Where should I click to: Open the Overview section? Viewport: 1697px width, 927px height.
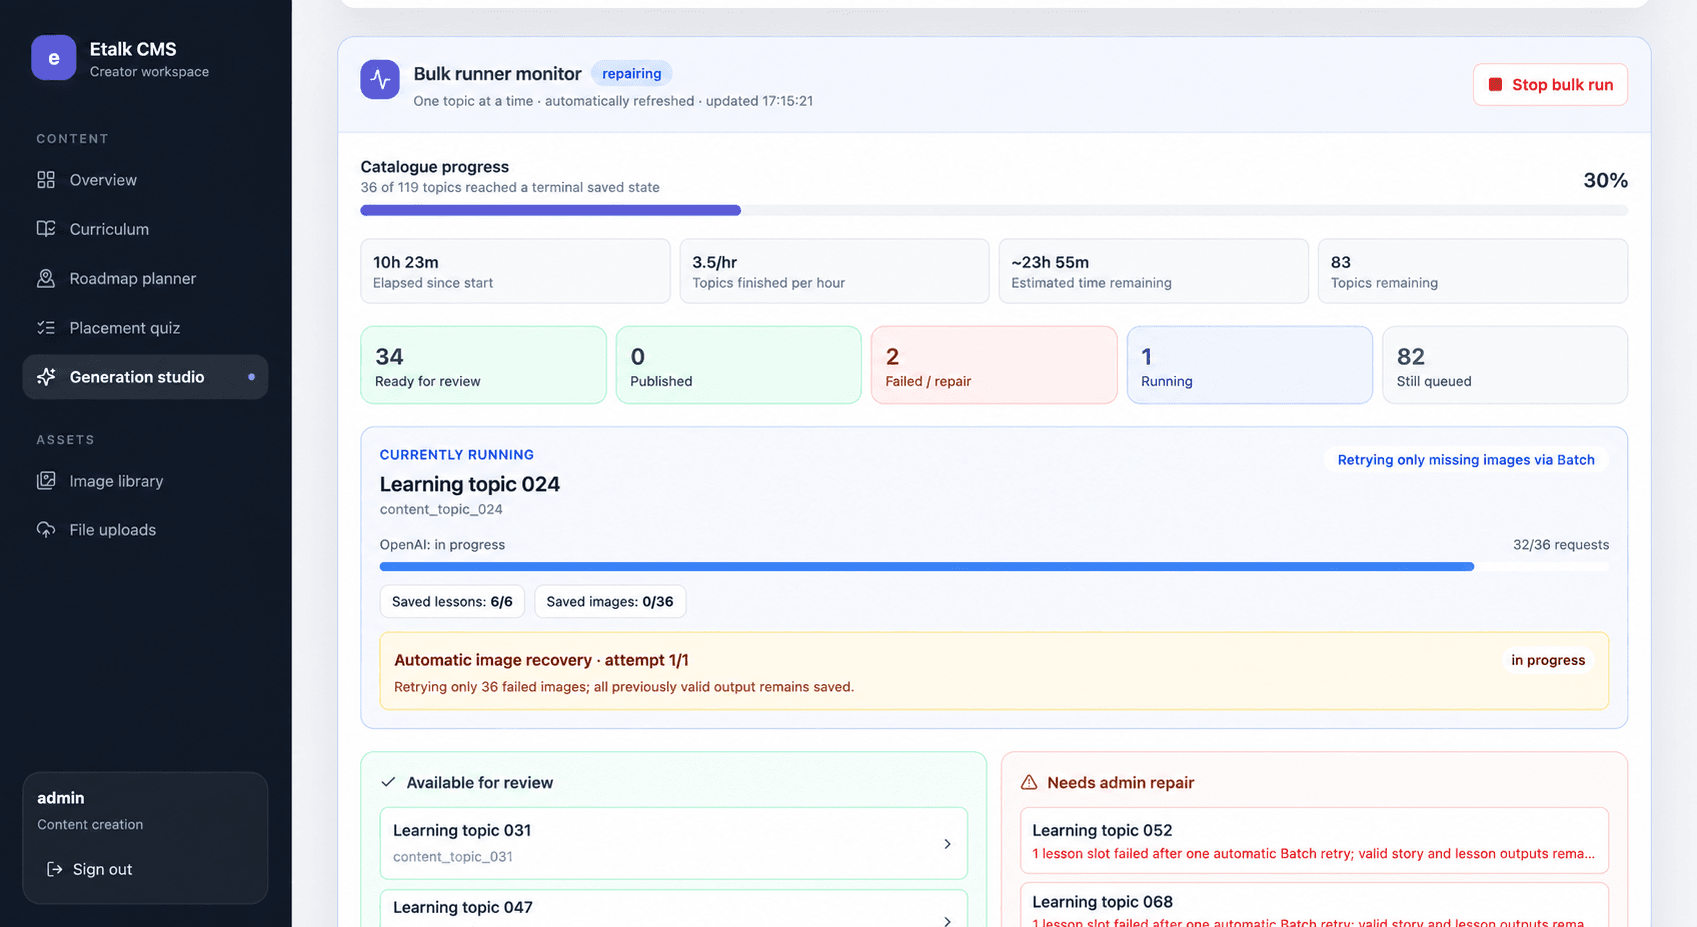145,180
